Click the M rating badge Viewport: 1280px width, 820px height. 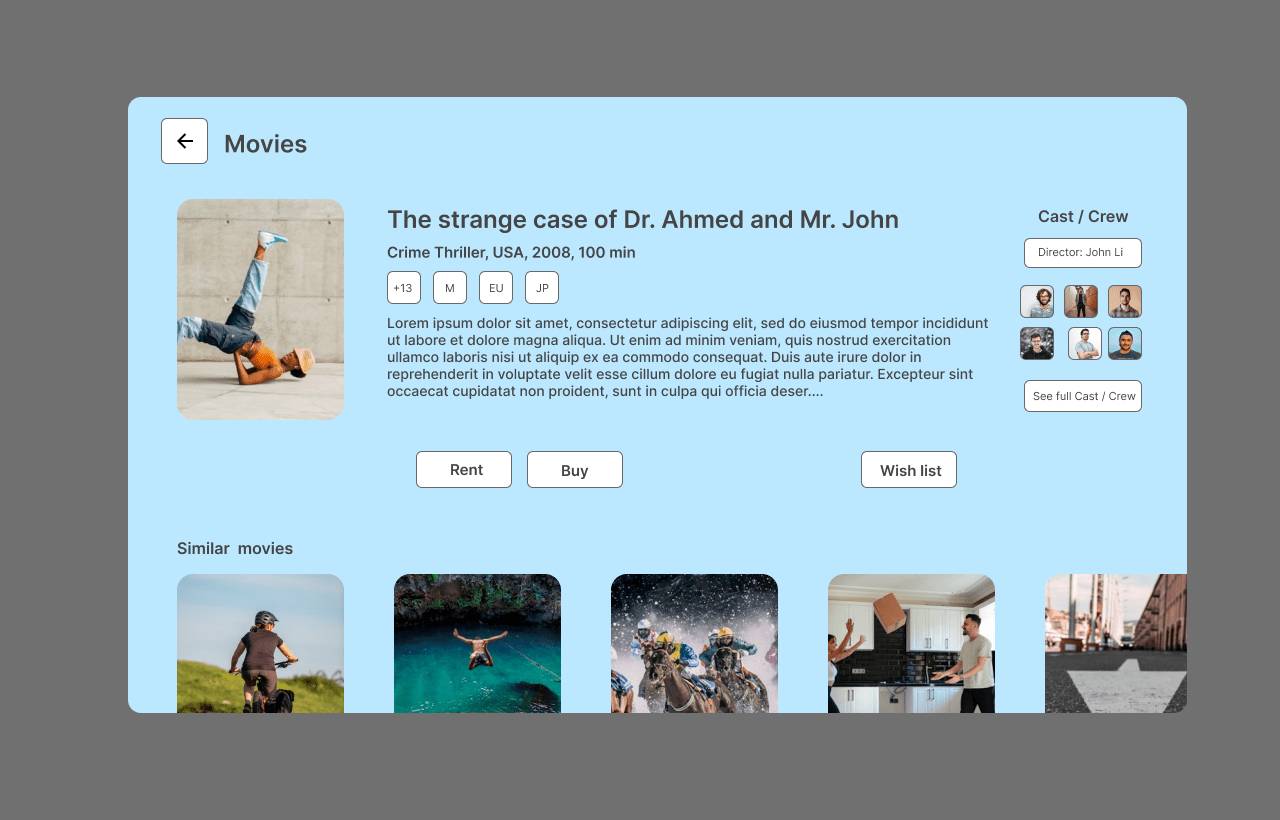pos(450,287)
